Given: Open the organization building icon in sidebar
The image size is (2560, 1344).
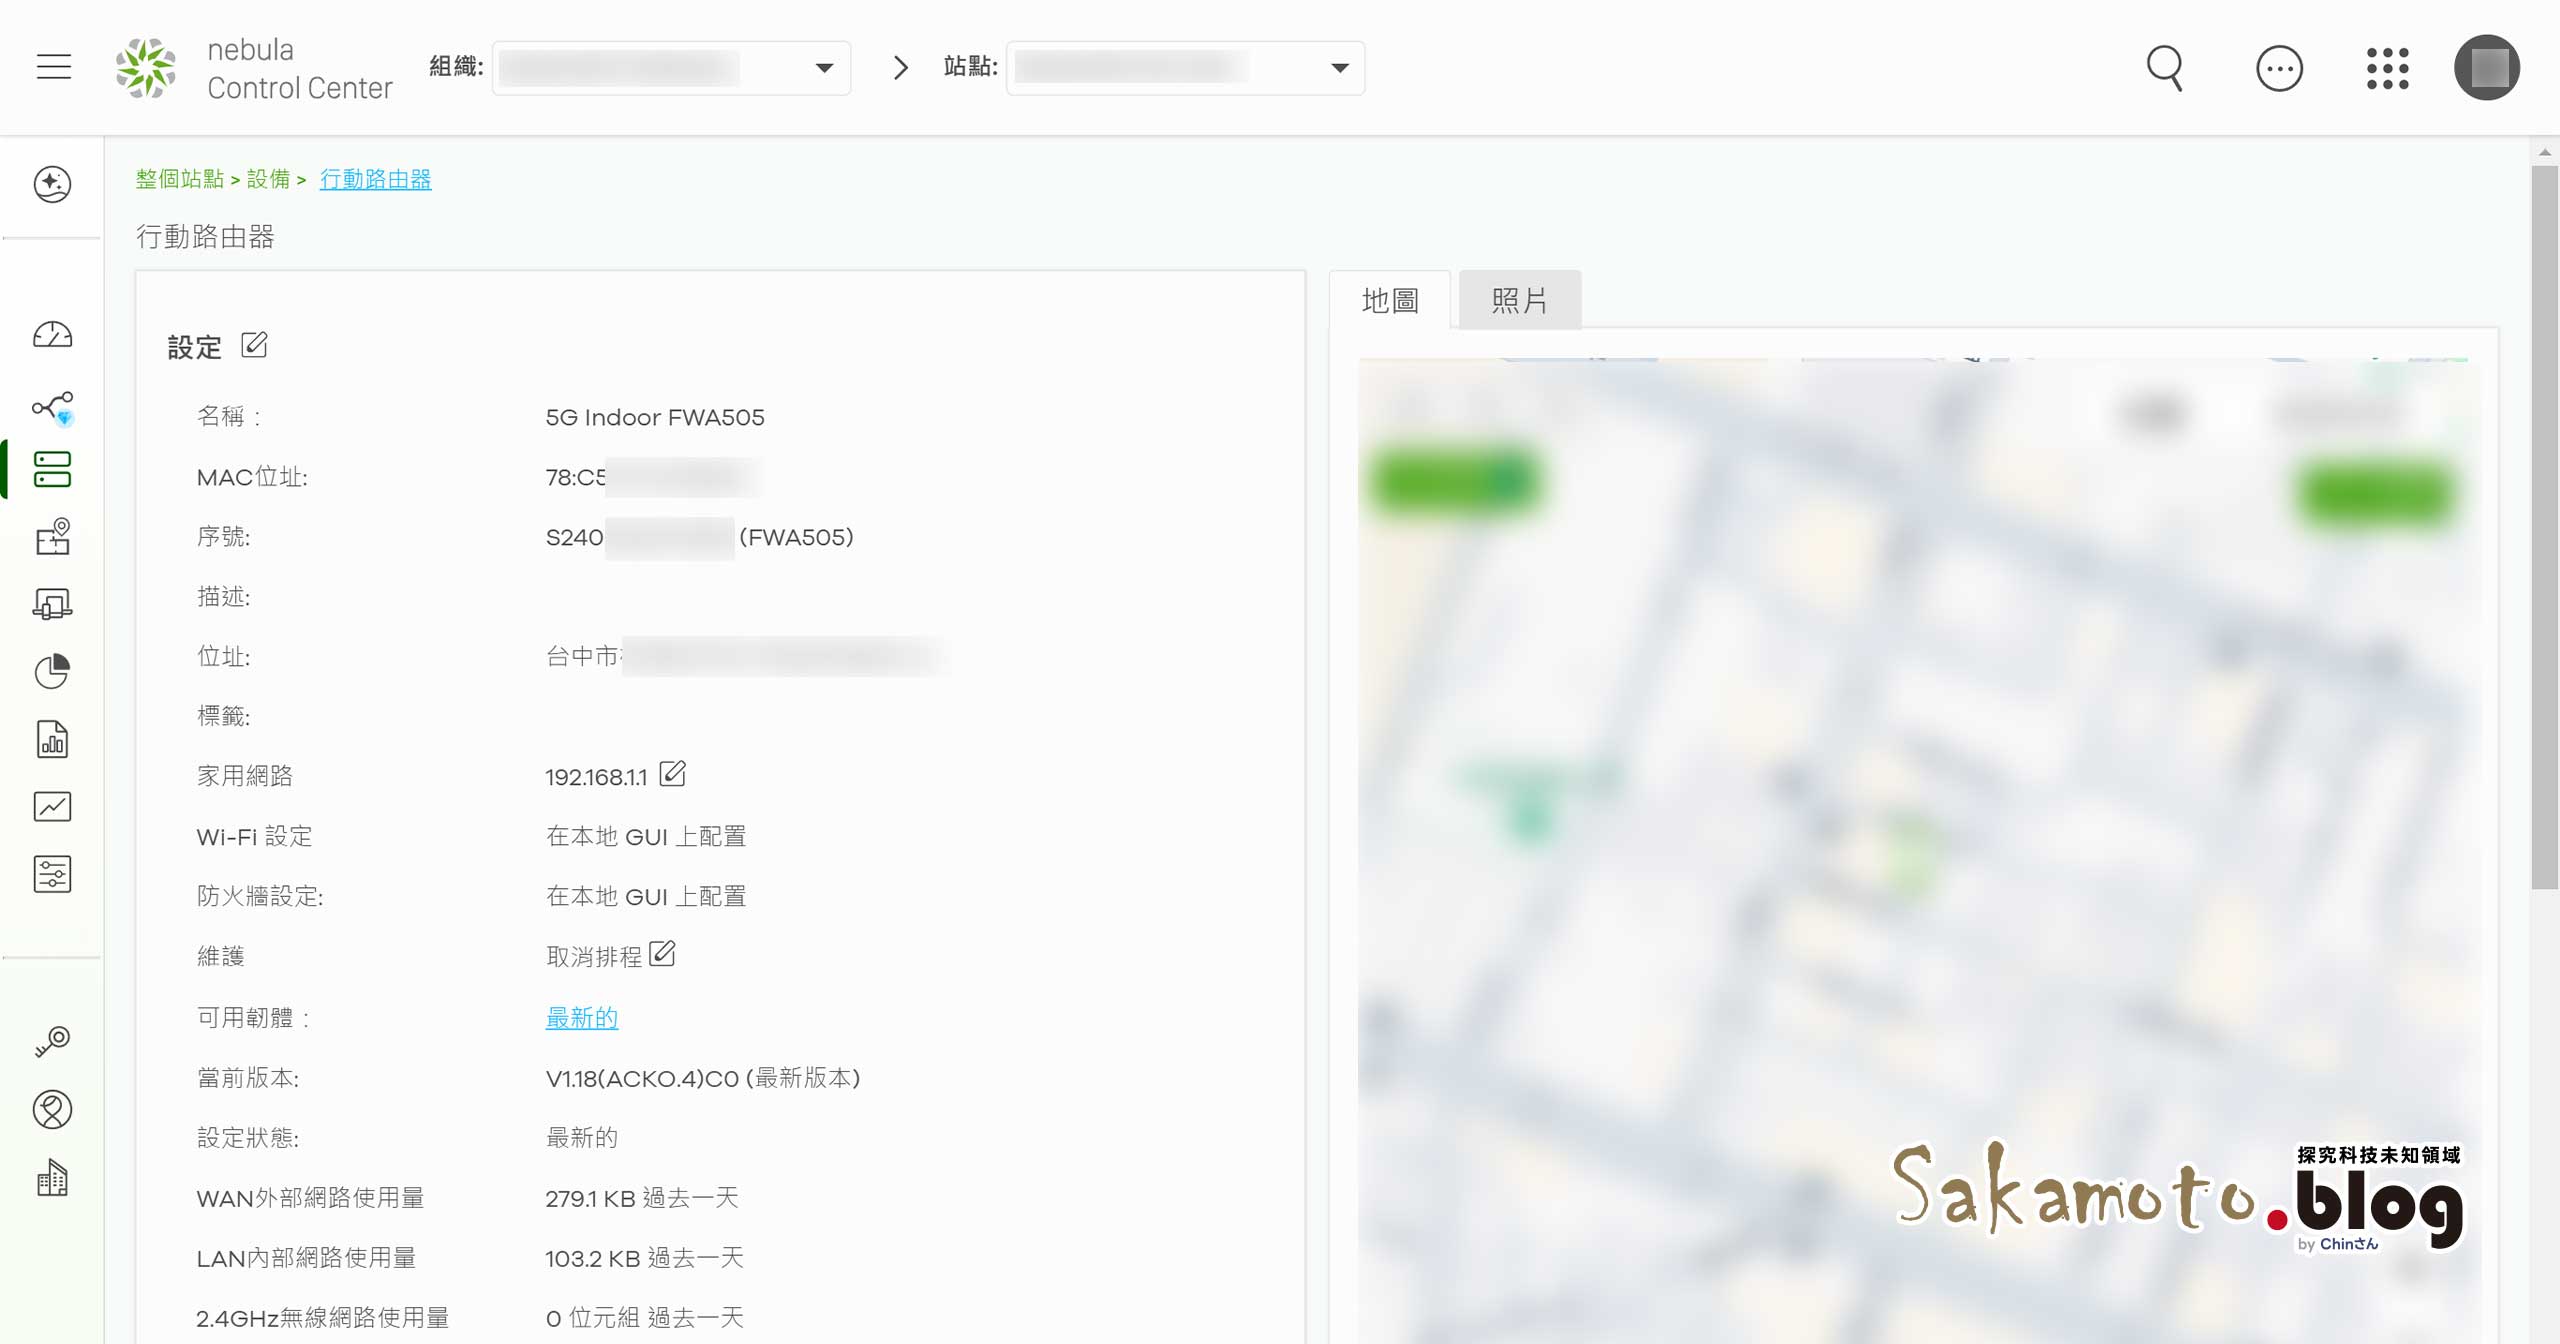Looking at the screenshot, I should [52, 1178].
